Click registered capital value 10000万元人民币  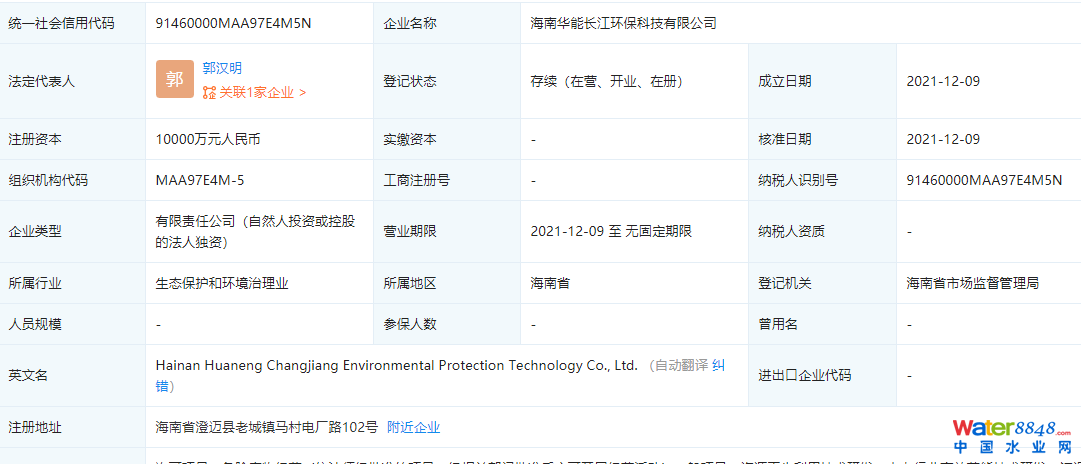208,140
